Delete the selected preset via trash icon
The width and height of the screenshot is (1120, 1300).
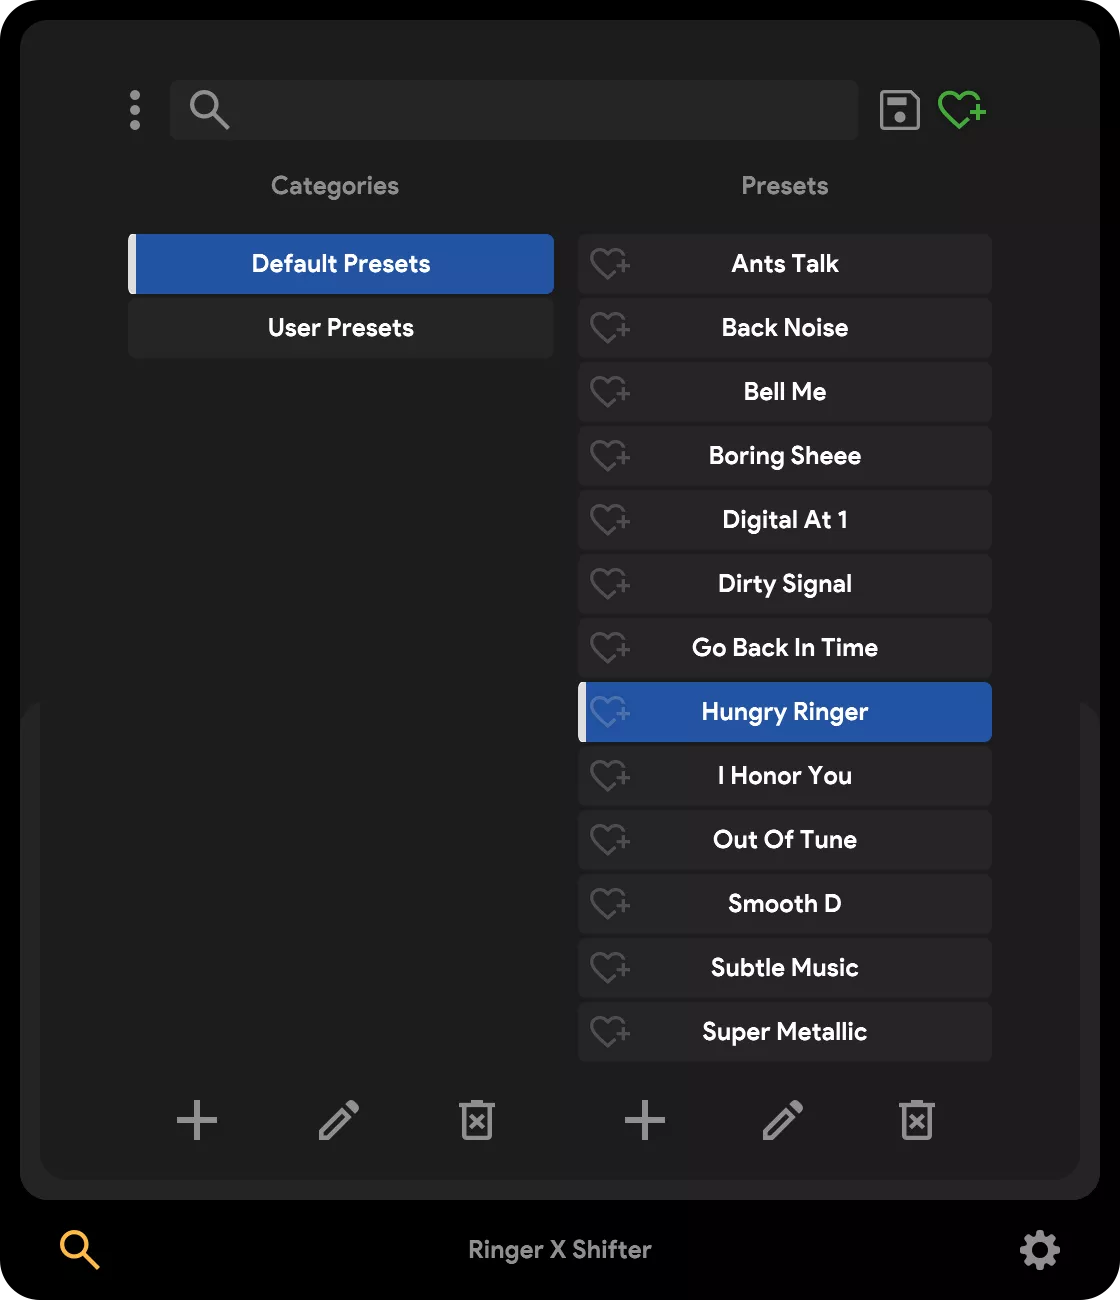click(916, 1120)
